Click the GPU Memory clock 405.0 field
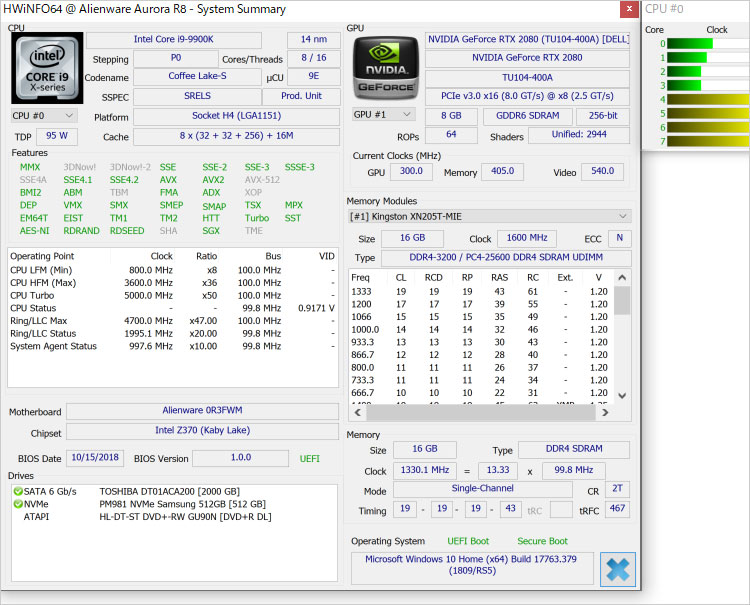 [x=502, y=171]
